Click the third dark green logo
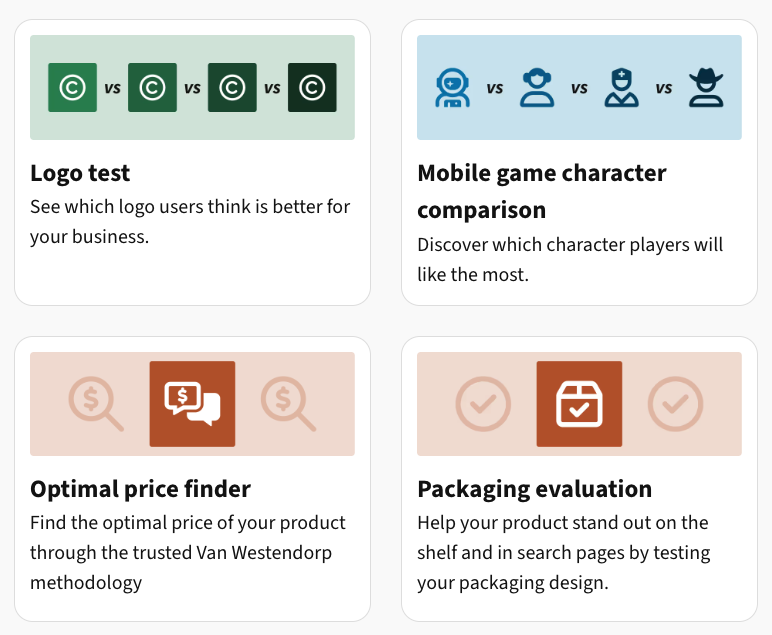Image resolution: width=772 pixels, height=635 pixels. tap(232, 88)
